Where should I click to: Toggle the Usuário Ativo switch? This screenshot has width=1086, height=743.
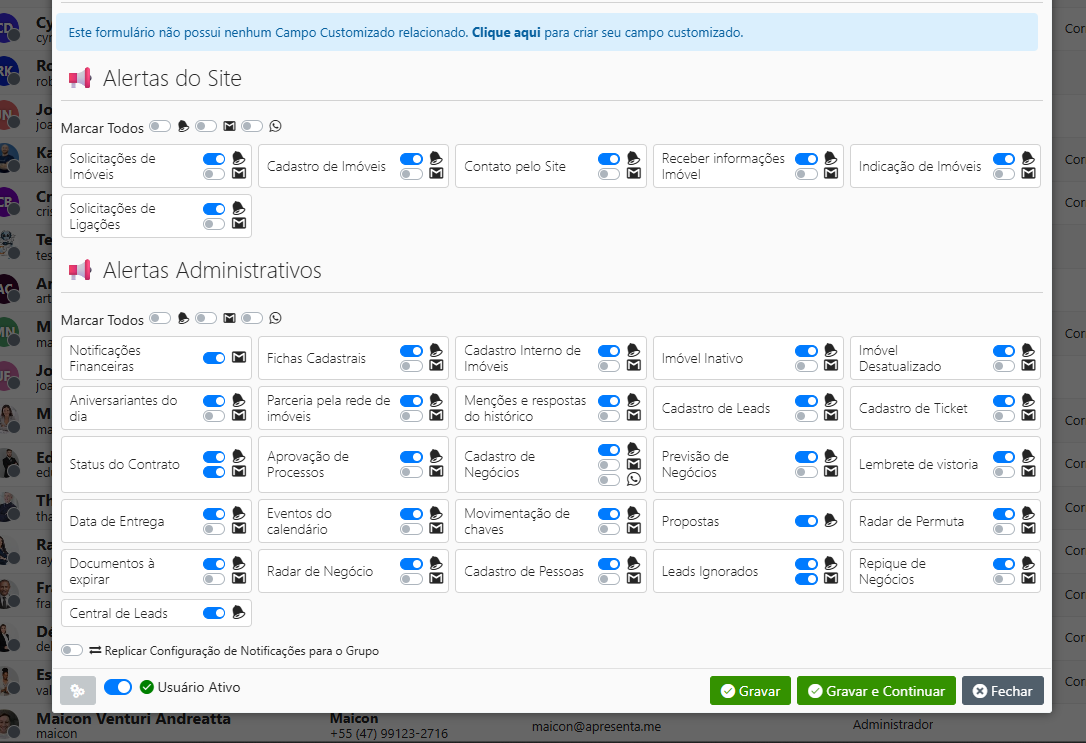click(x=118, y=687)
